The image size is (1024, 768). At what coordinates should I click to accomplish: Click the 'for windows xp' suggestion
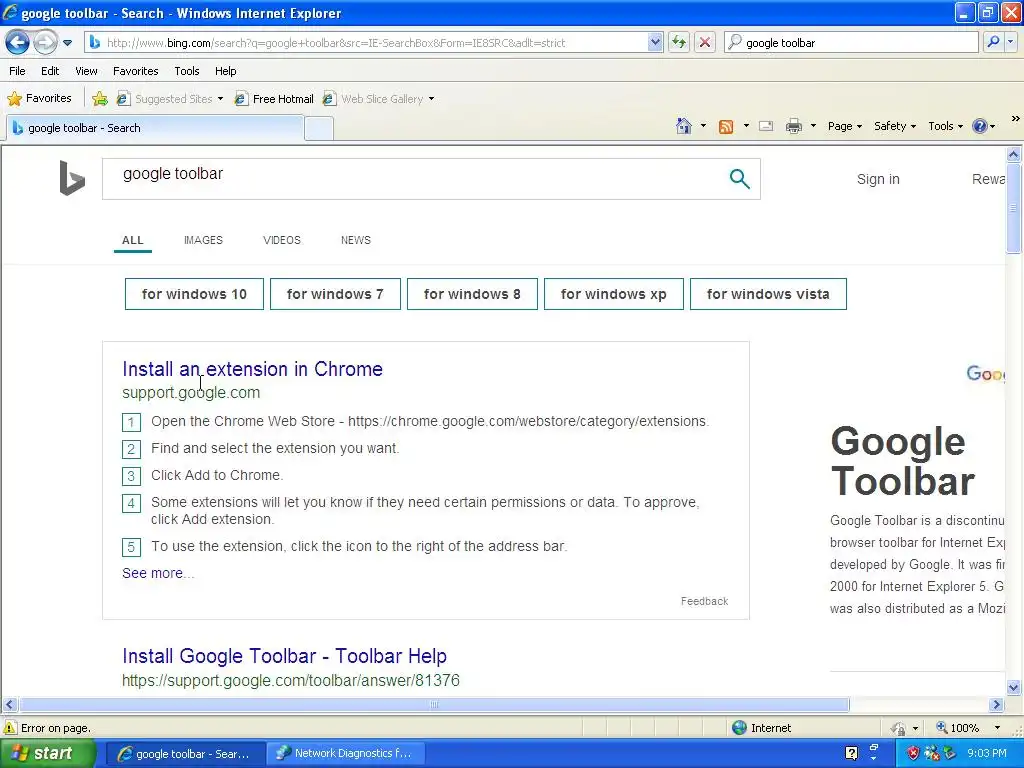coord(614,294)
